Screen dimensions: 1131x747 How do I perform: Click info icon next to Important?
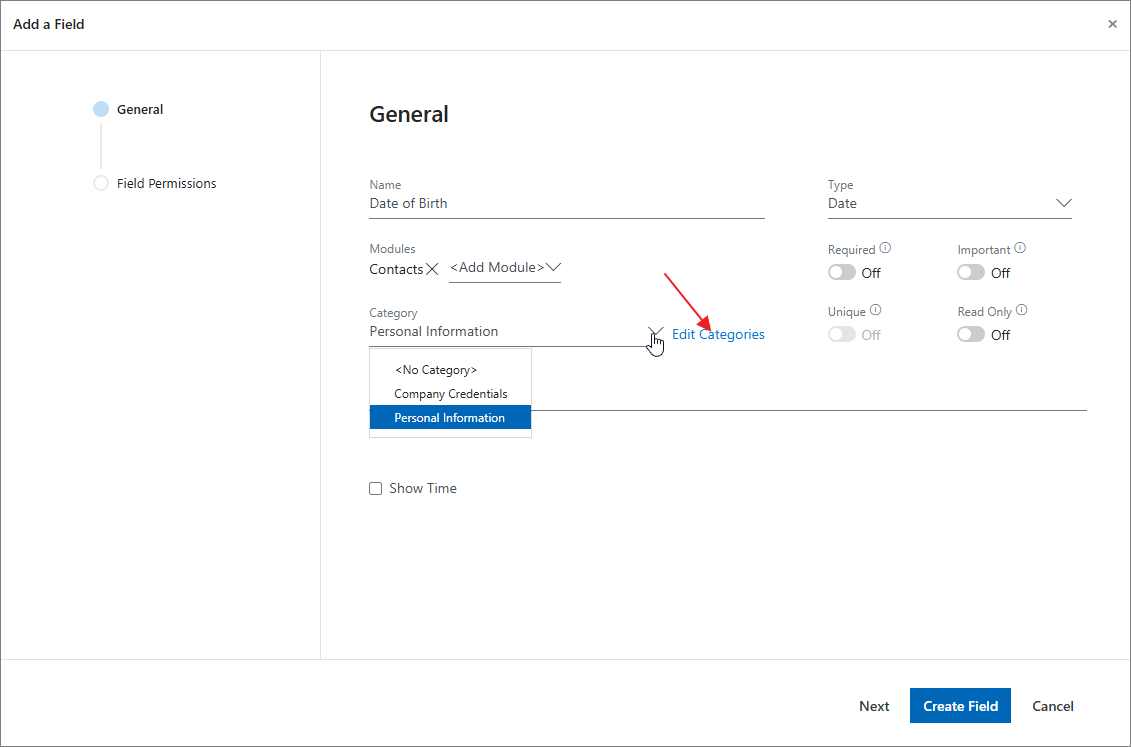(x=1020, y=249)
